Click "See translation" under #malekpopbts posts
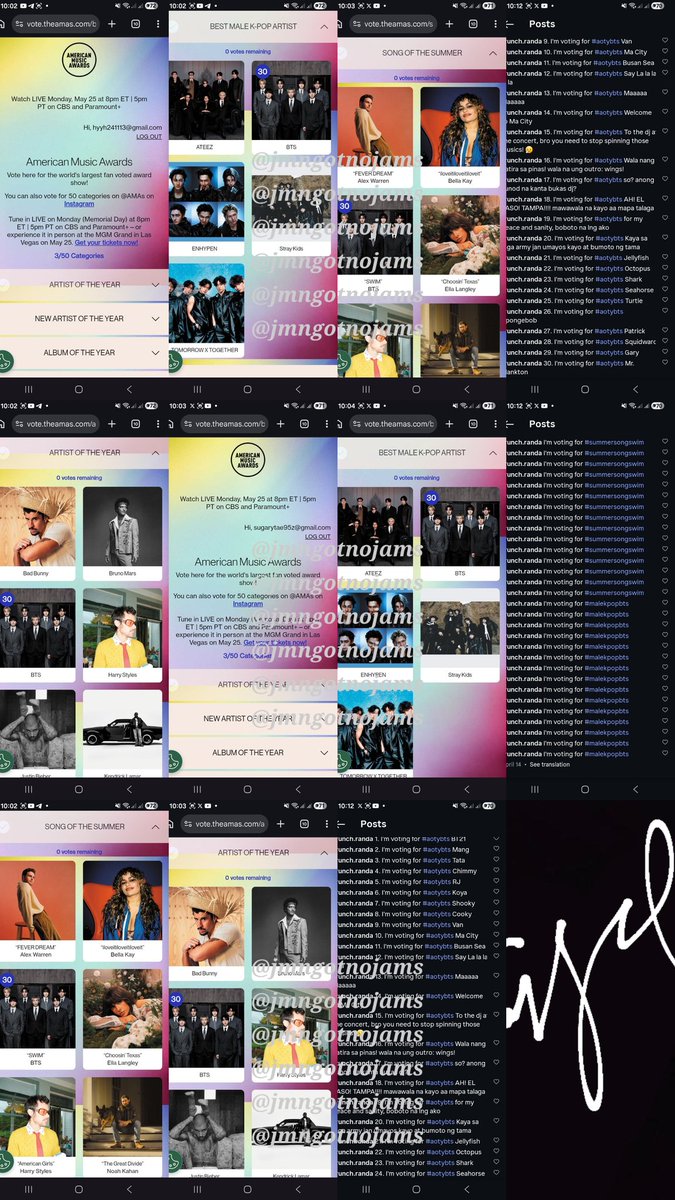 point(549,764)
